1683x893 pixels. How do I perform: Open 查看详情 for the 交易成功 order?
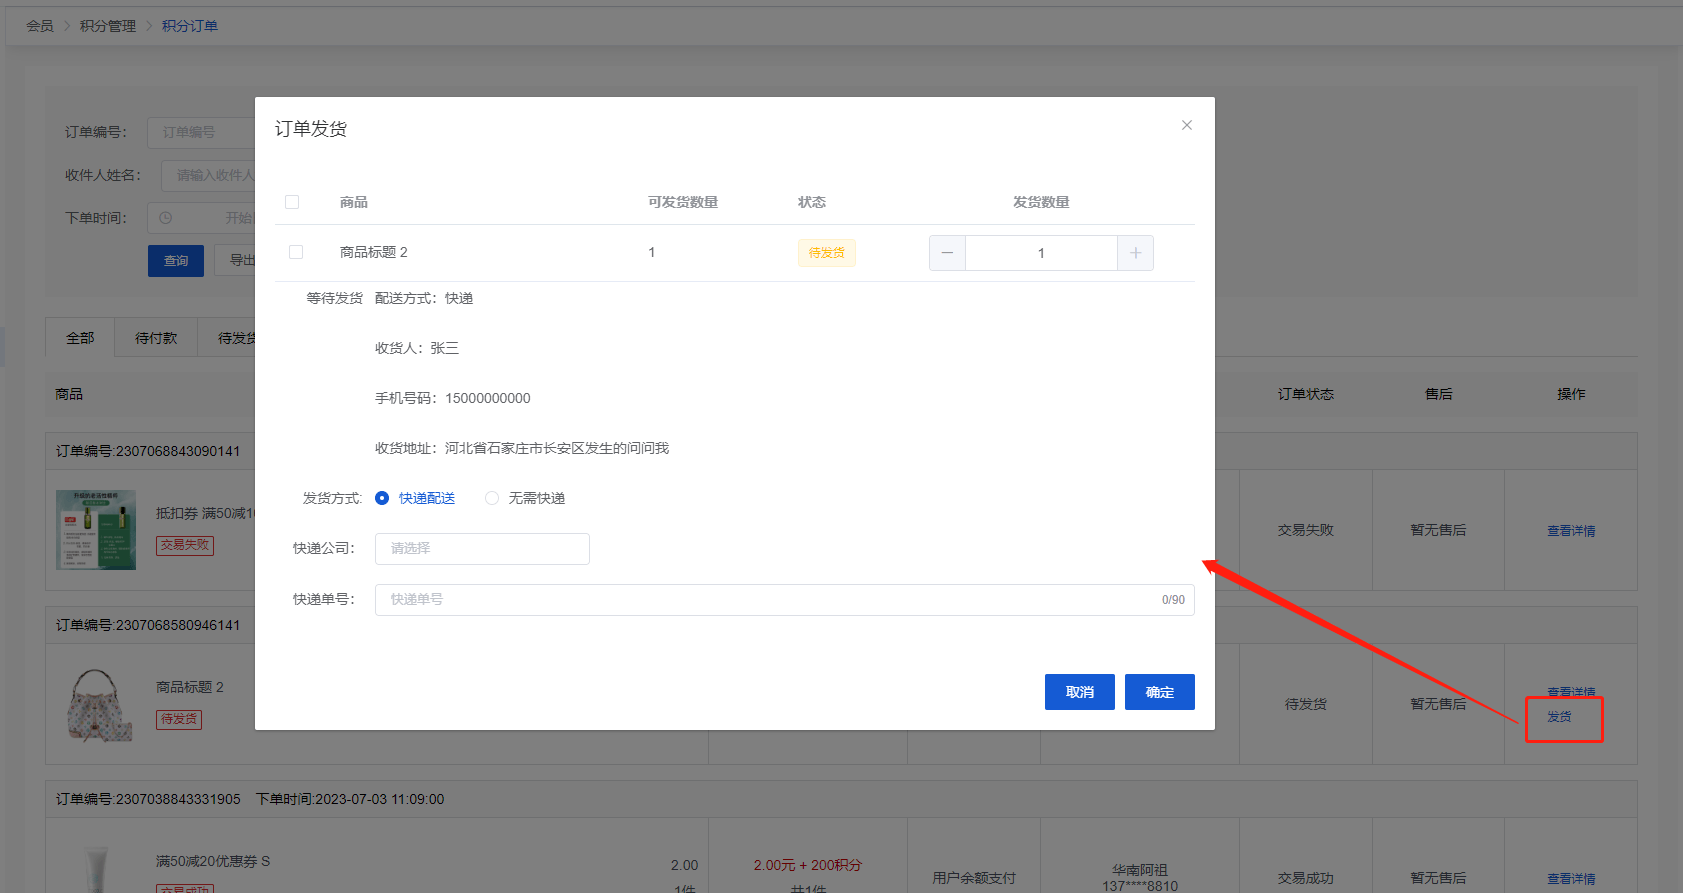point(1571,879)
